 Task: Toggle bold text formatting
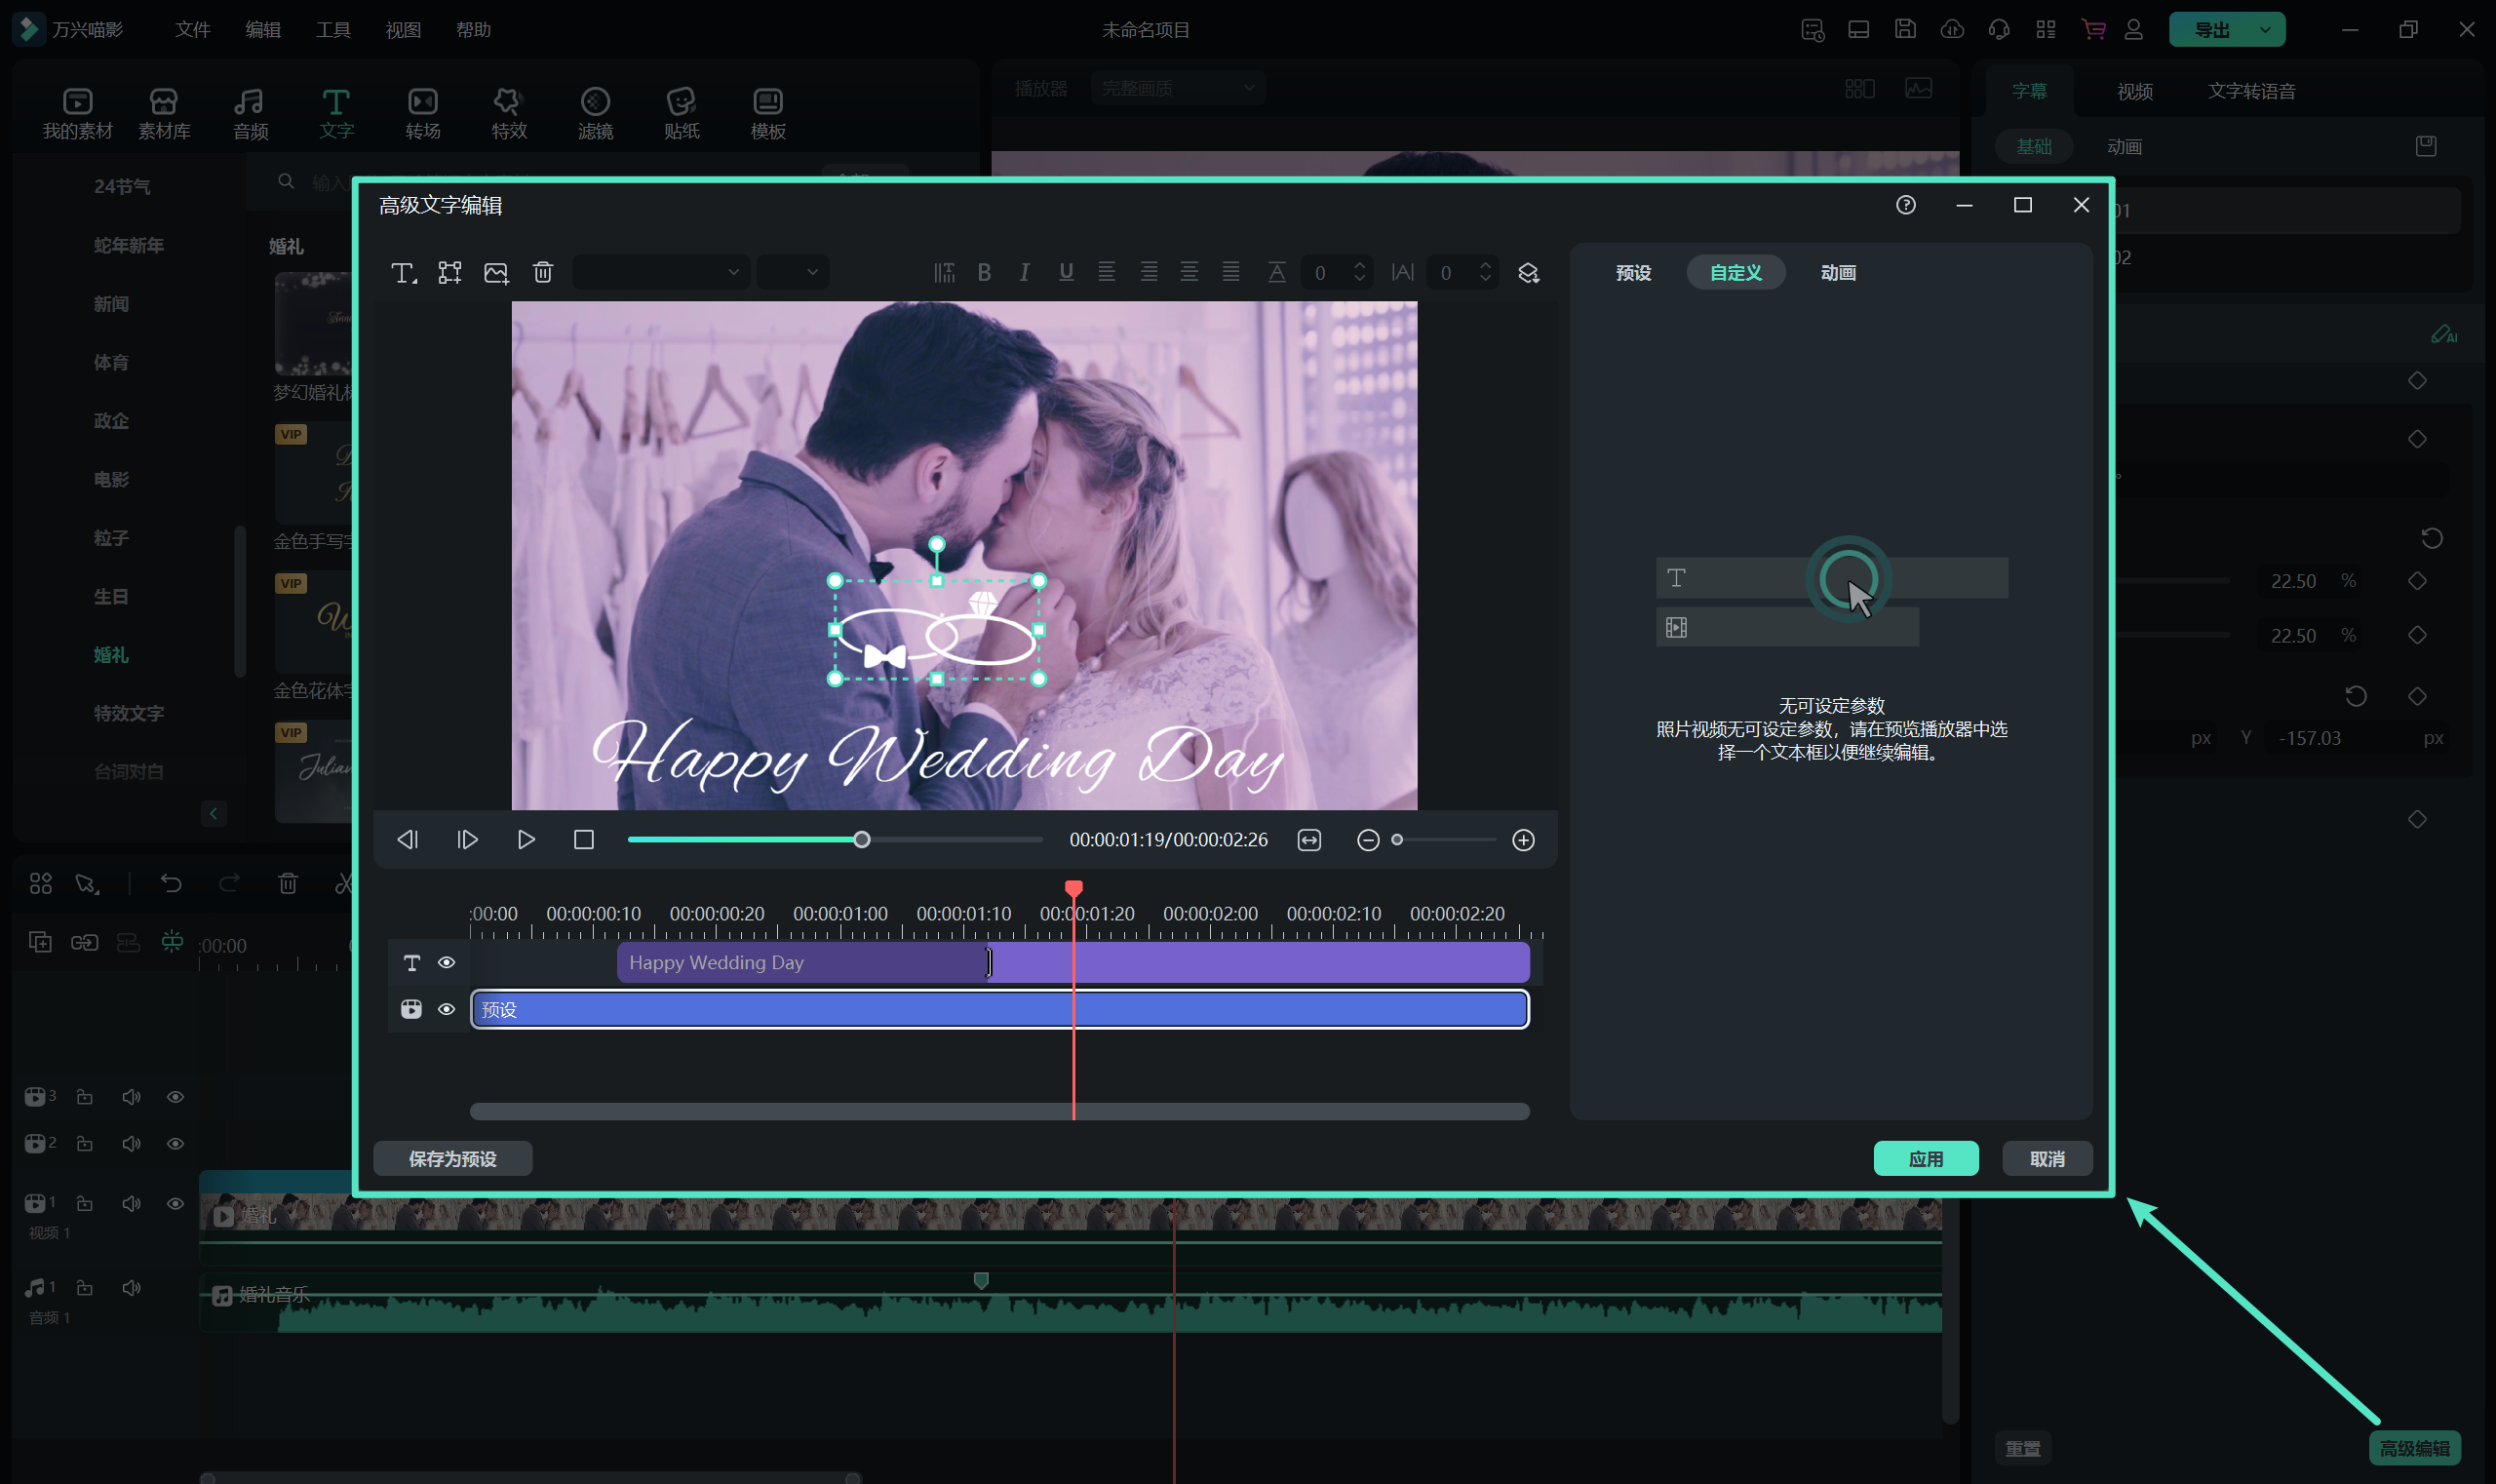coord(984,272)
